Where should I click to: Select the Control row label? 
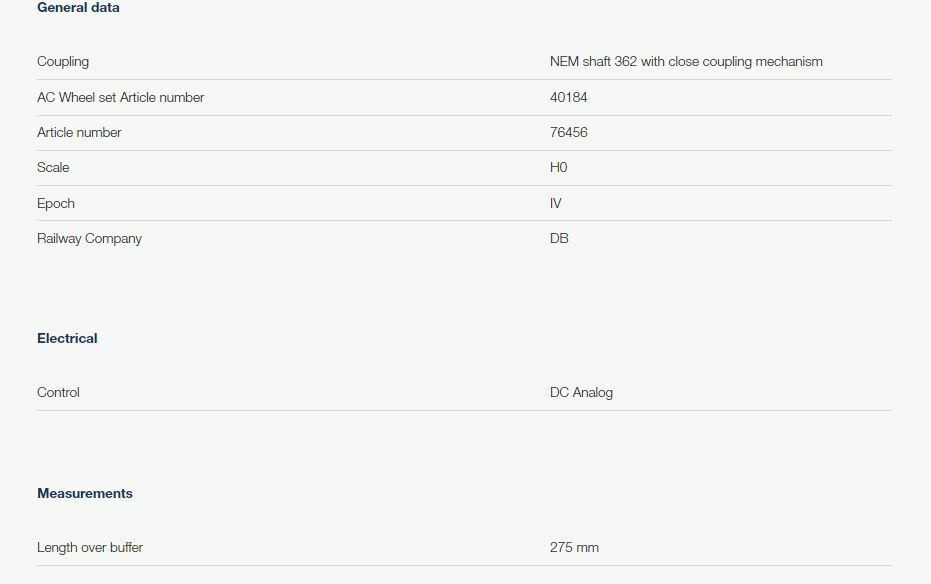pos(58,393)
